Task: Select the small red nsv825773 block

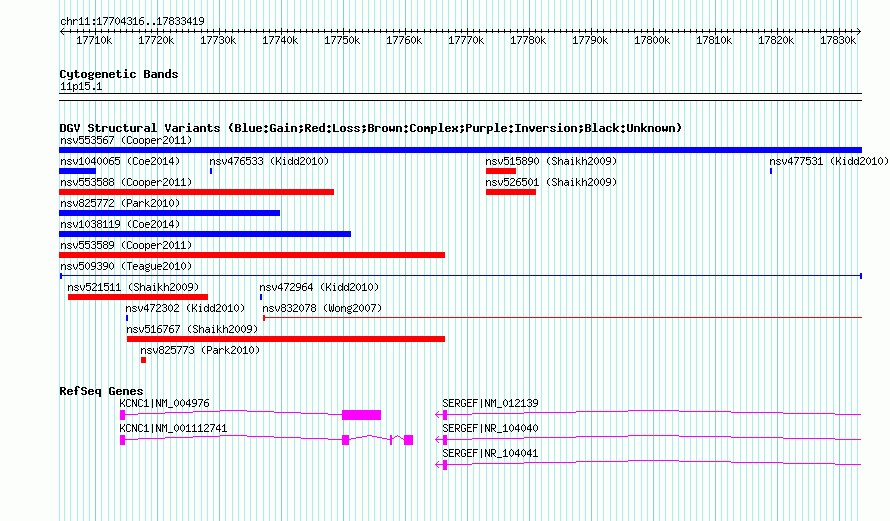Action: click(144, 360)
